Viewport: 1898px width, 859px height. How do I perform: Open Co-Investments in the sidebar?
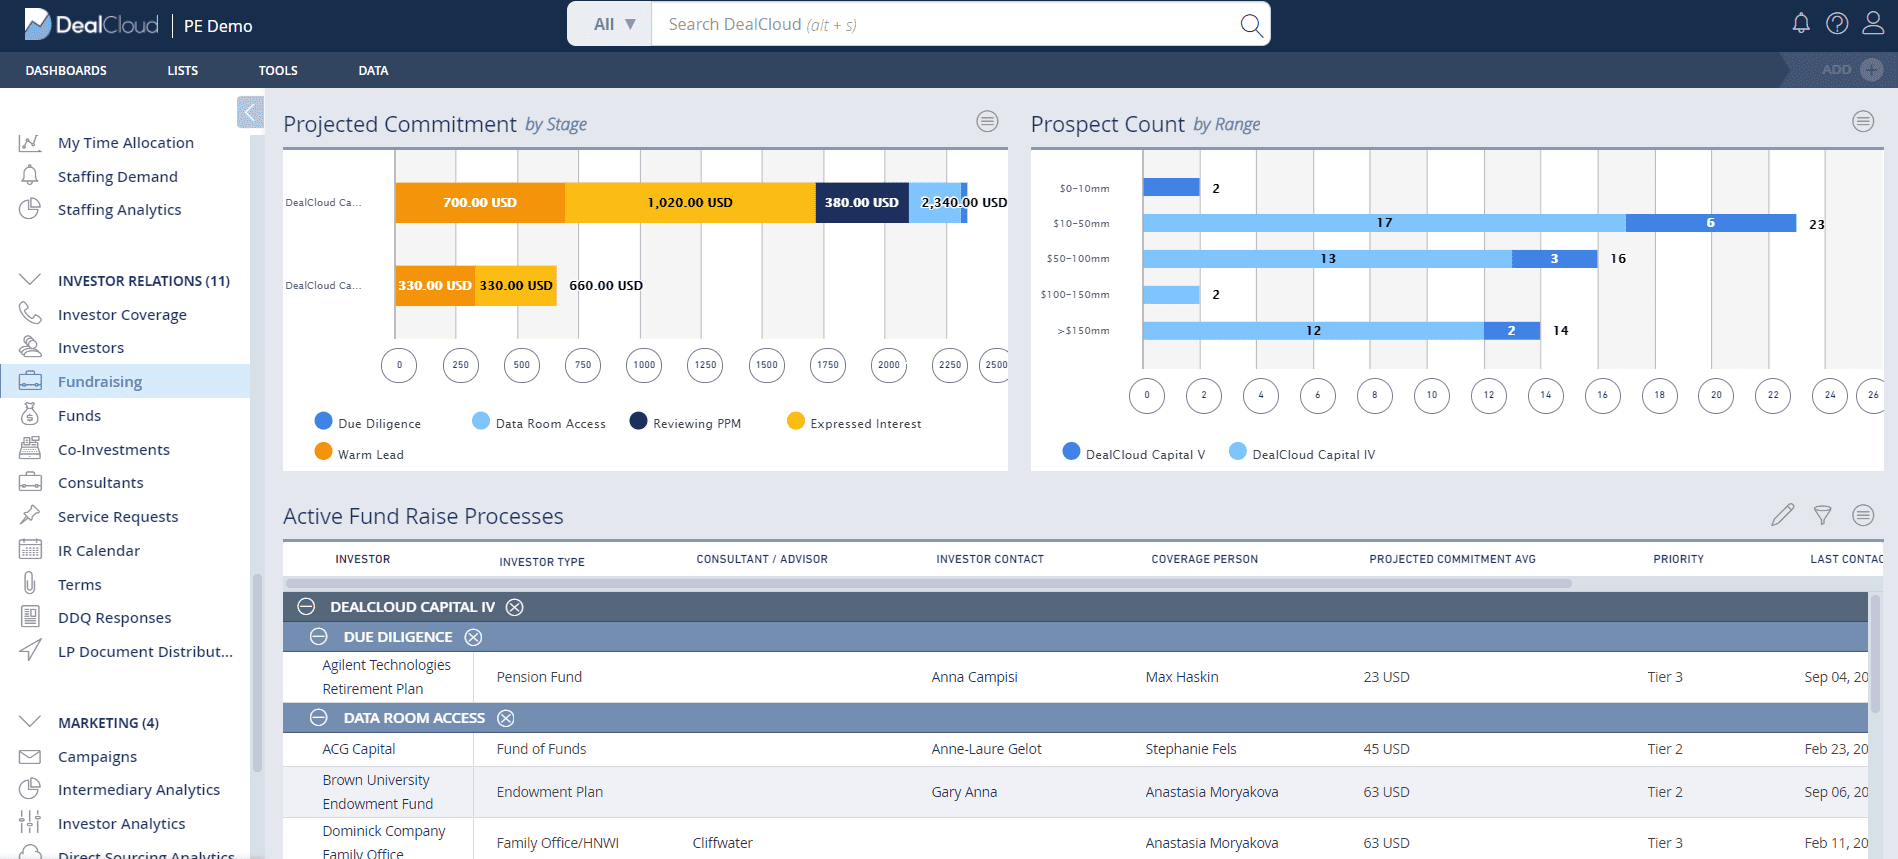tap(114, 450)
